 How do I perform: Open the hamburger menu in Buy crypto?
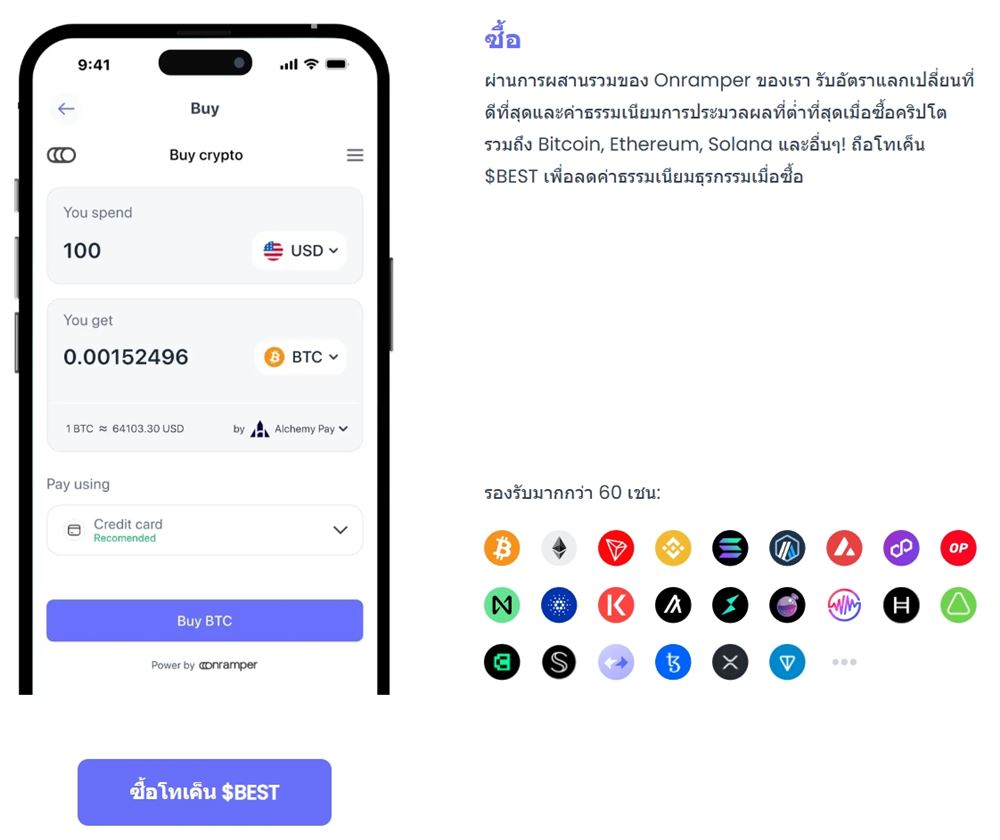pyautogui.click(x=355, y=155)
